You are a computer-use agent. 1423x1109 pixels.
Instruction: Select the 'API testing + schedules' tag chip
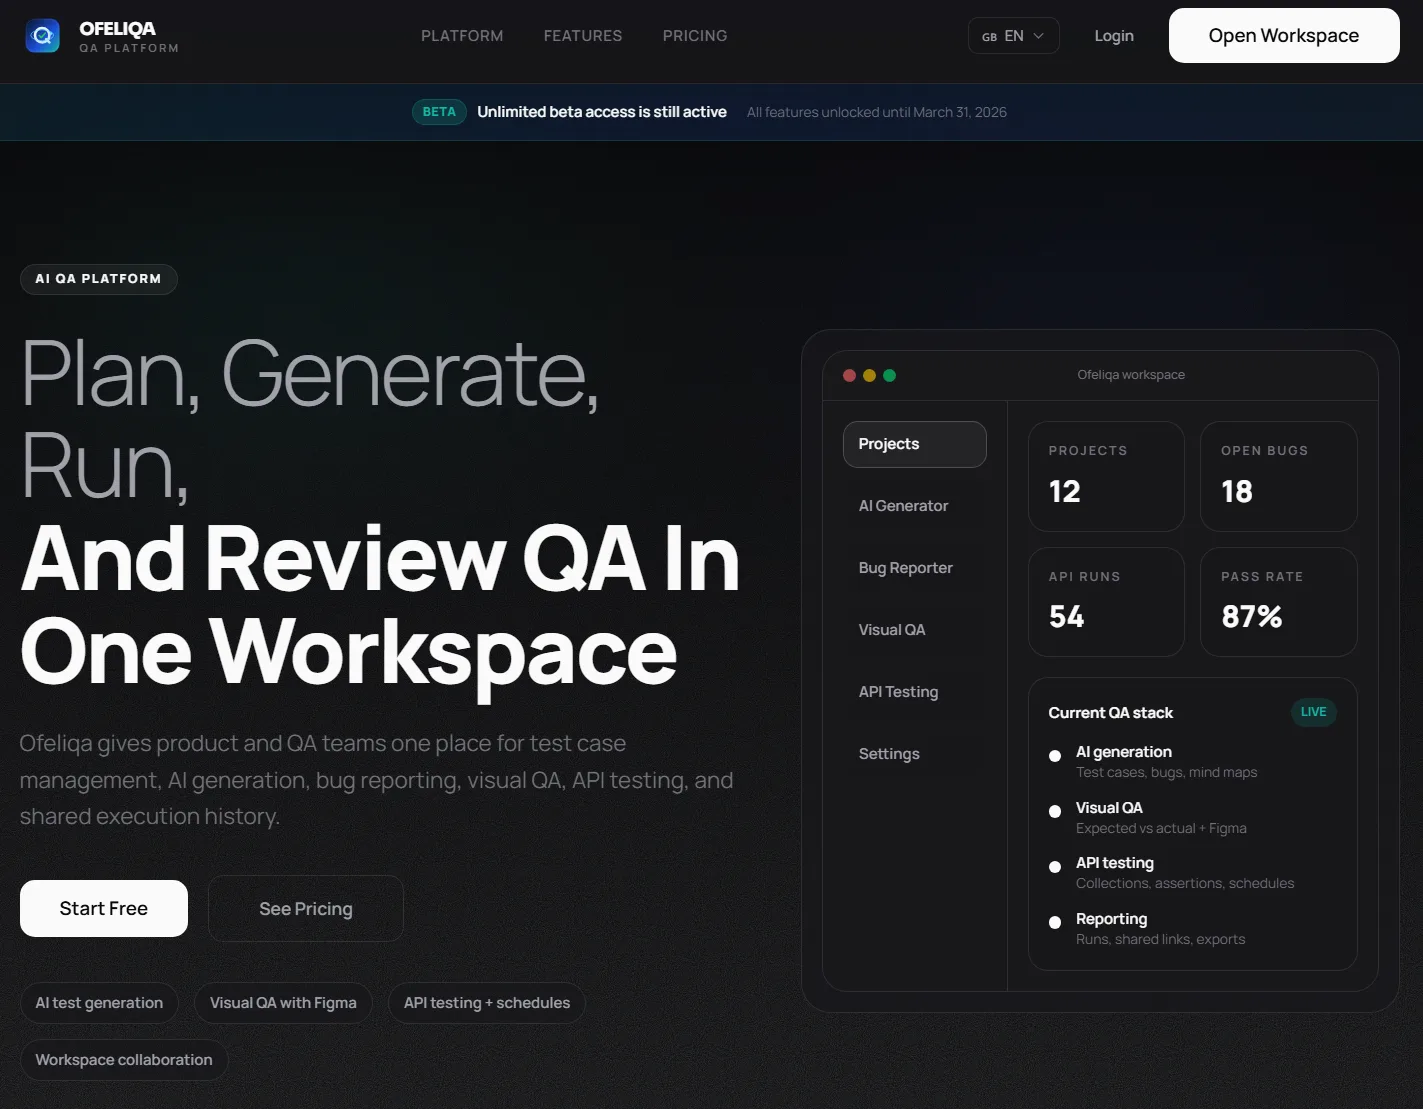coord(486,1002)
